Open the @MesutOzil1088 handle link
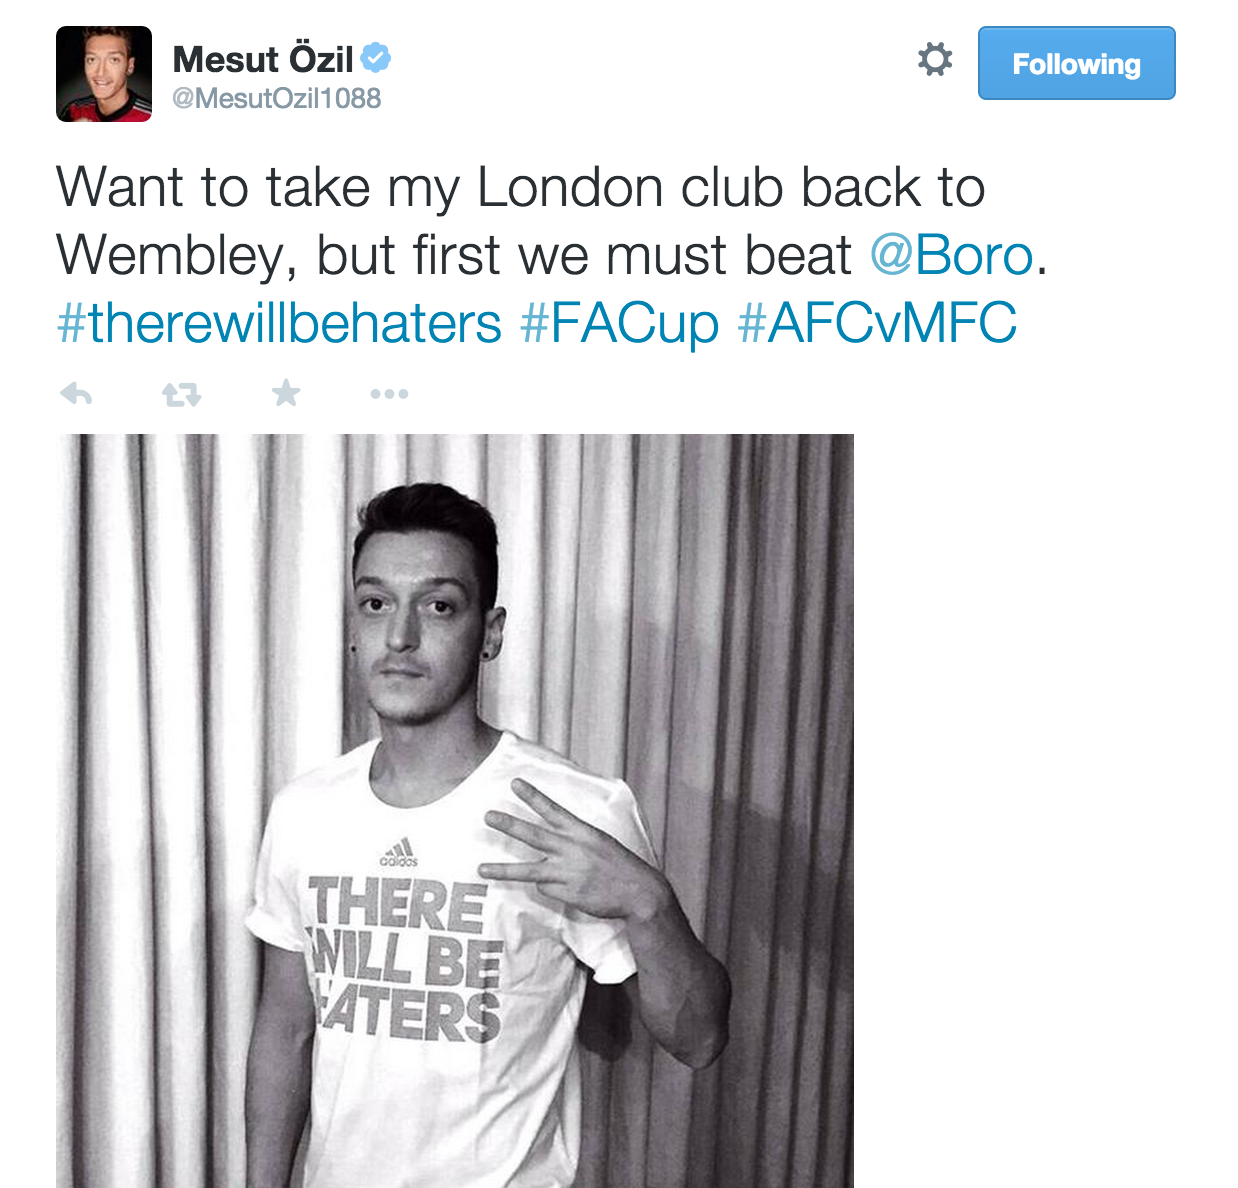Image resolution: width=1238 pixels, height=1188 pixels. (x=277, y=98)
